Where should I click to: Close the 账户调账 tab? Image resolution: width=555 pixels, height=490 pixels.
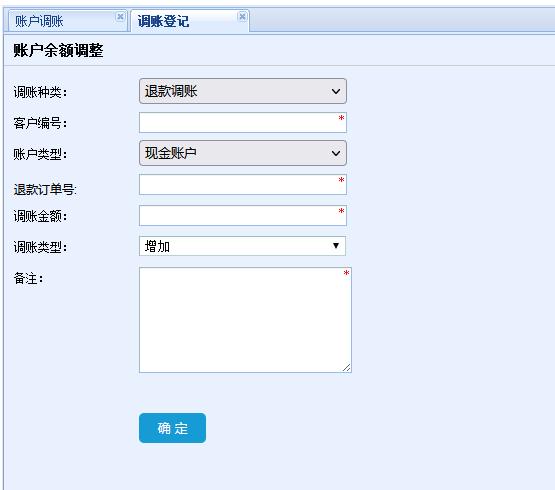(x=120, y=17)
